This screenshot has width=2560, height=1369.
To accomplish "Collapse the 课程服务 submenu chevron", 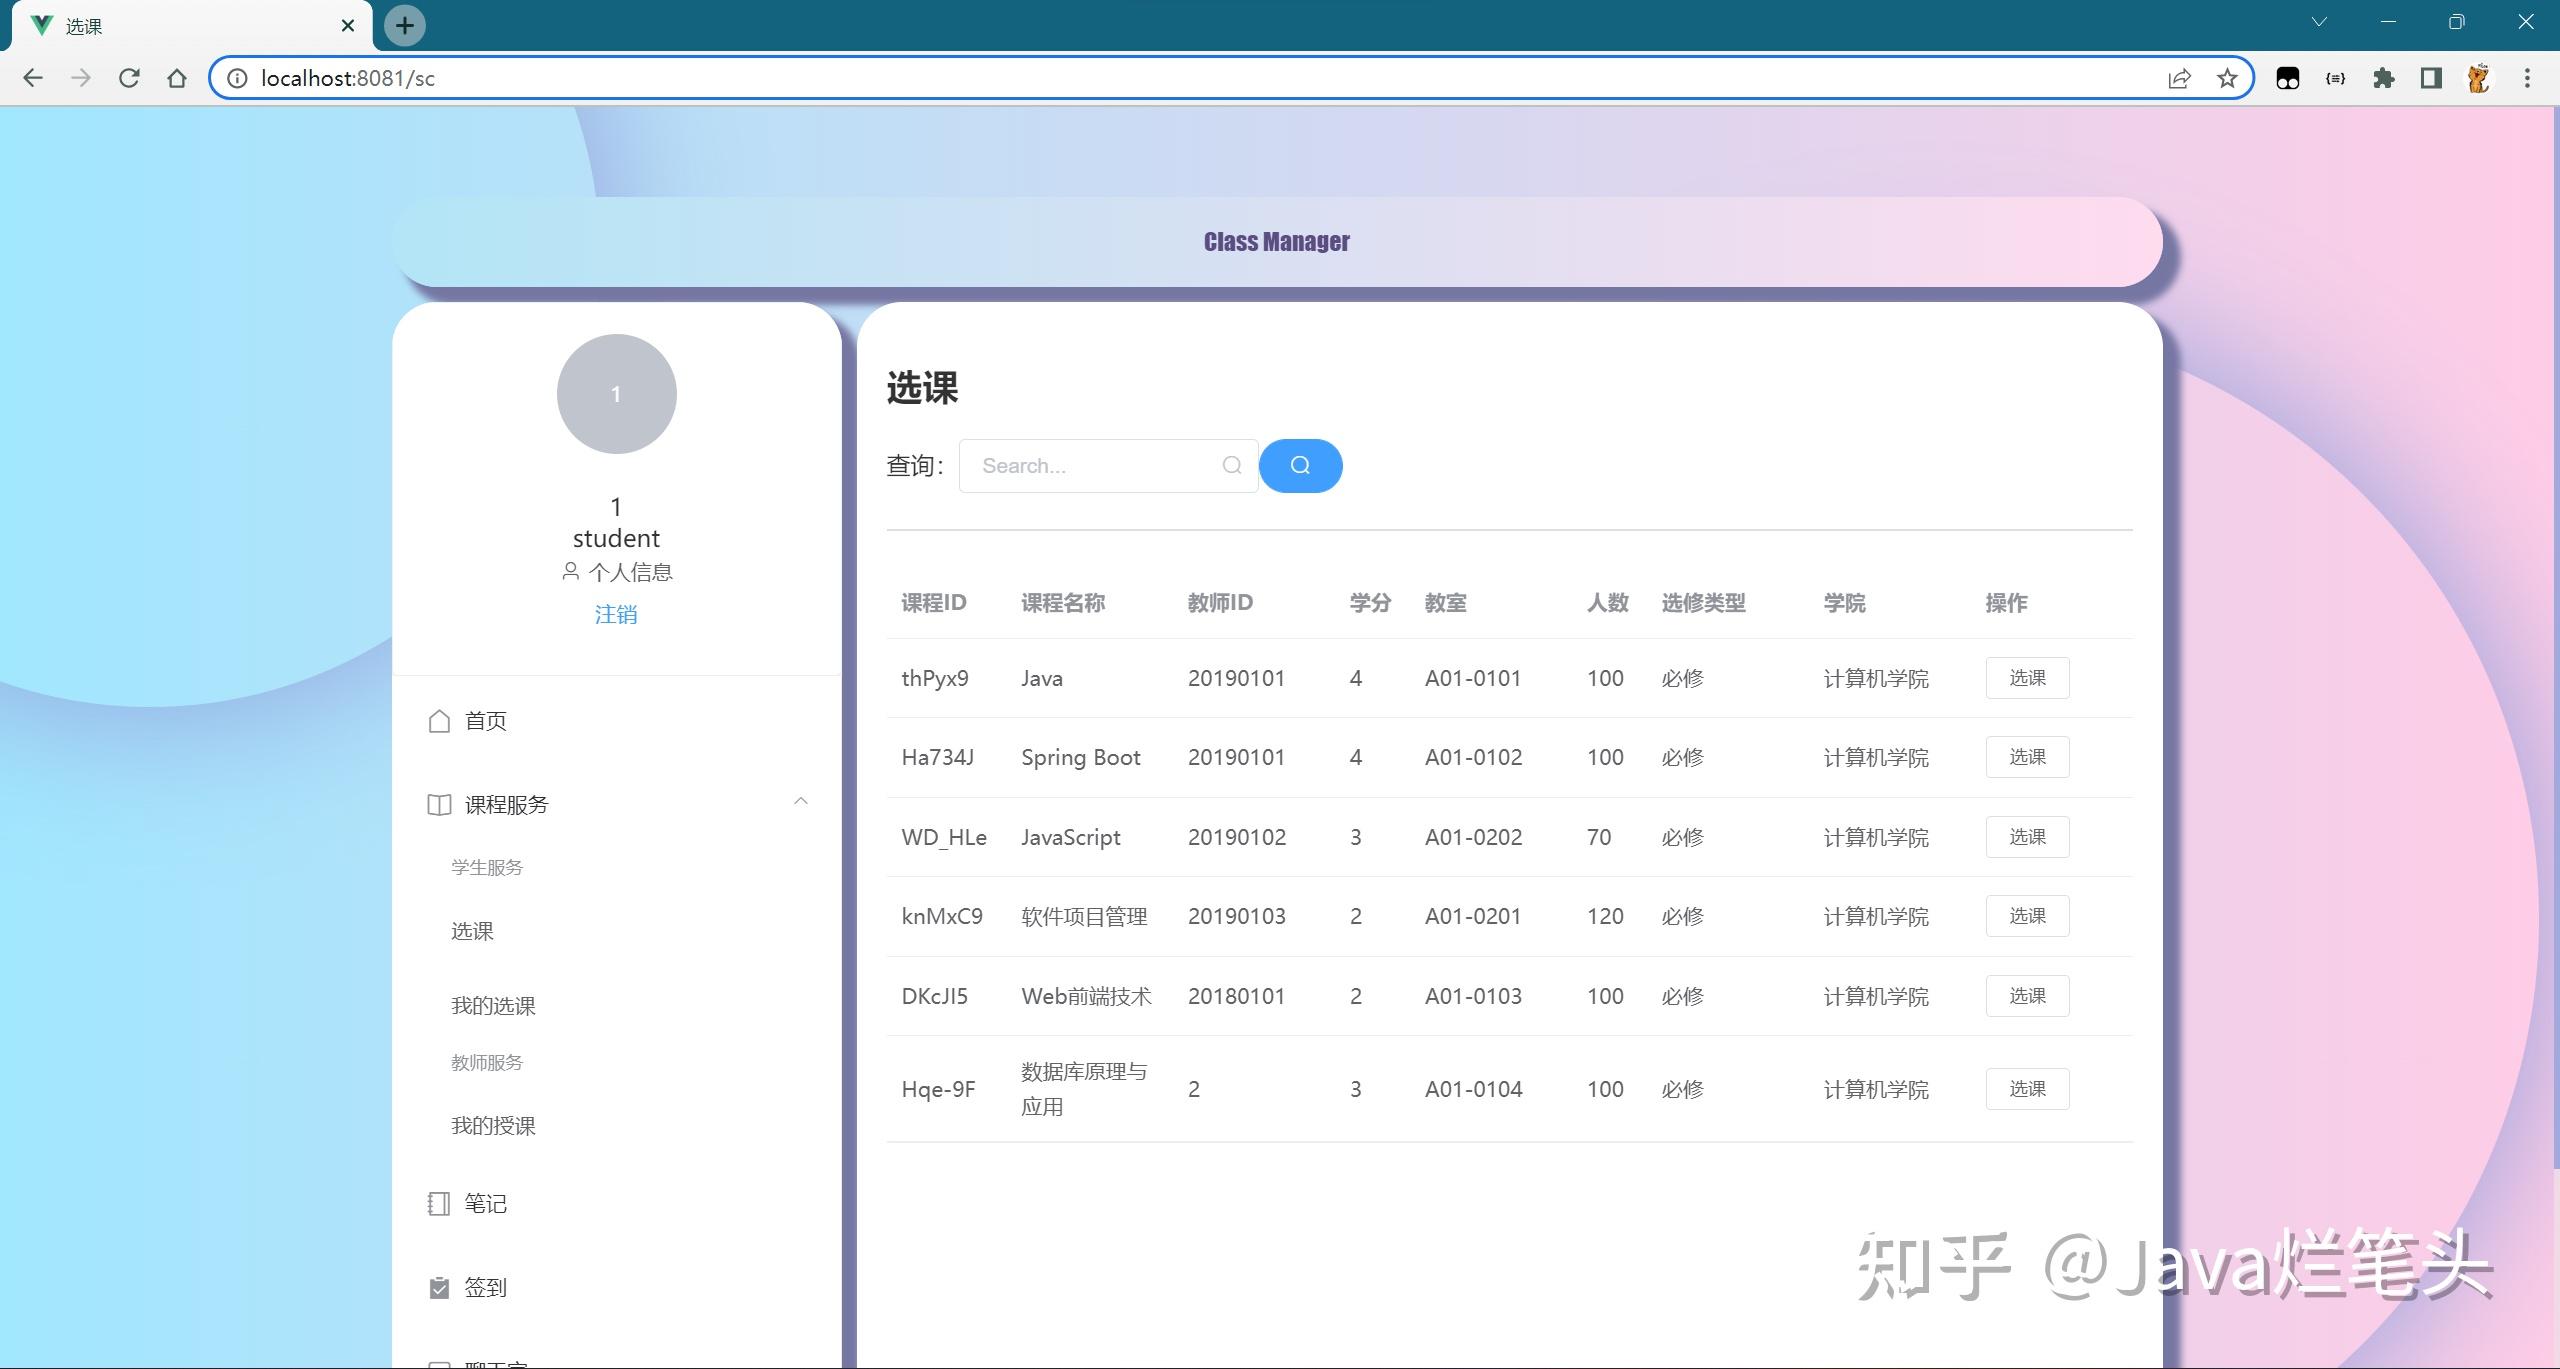I will (x=800, y=801).
